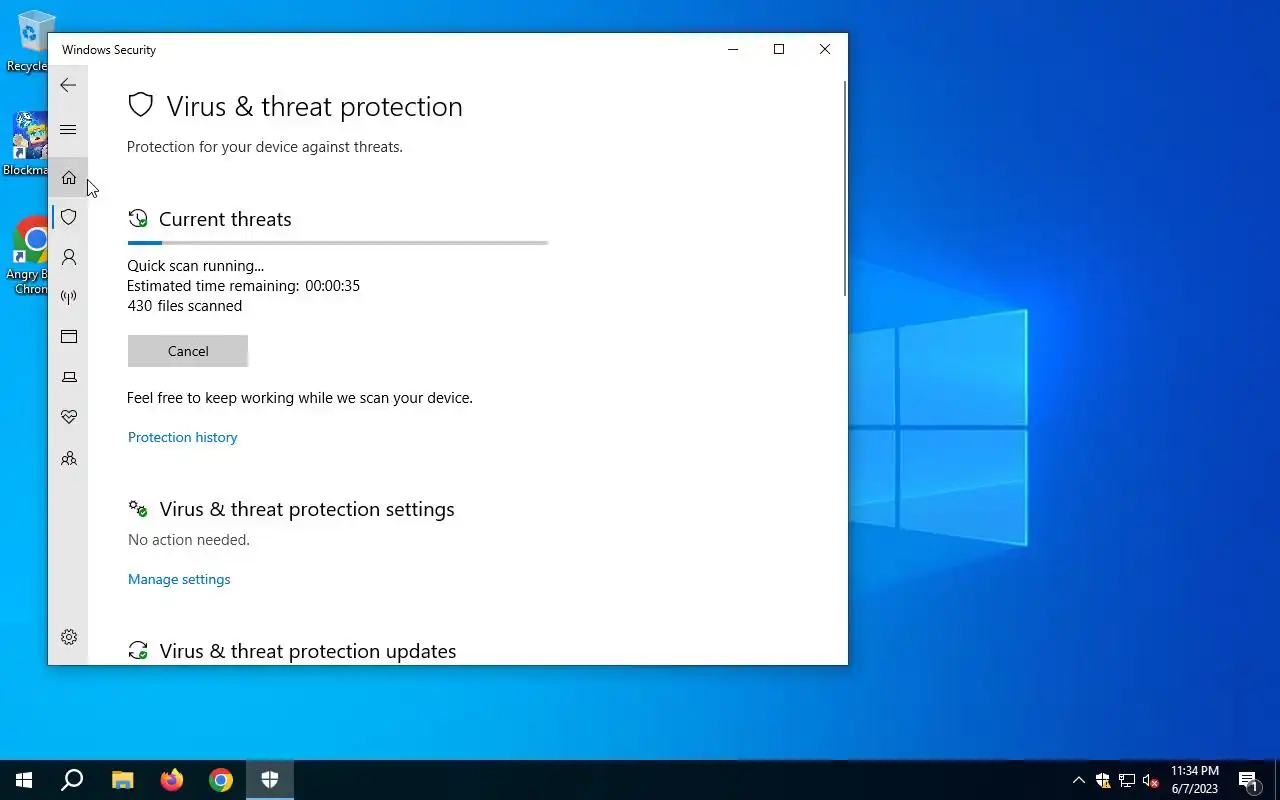Open the hamburger navigation menu
This screenshot has width=1280, height=800.
click(x=68, y=130)
